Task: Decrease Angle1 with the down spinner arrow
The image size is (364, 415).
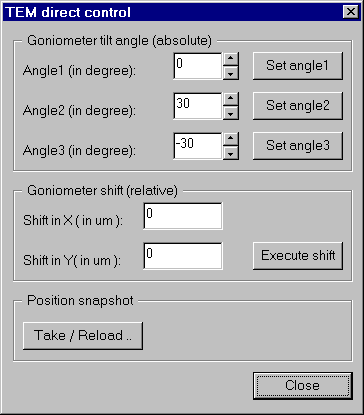Action: coord(231,73)
